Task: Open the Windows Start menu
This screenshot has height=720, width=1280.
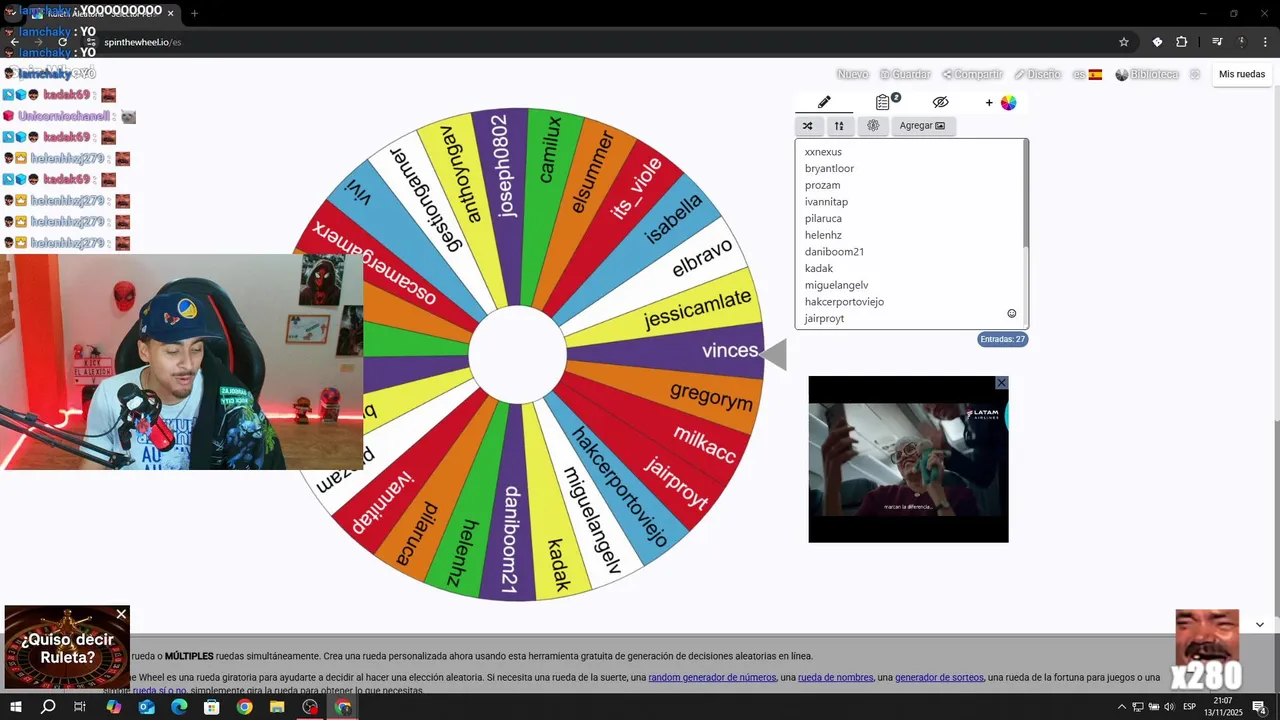Action: click(x=15, y=707)
